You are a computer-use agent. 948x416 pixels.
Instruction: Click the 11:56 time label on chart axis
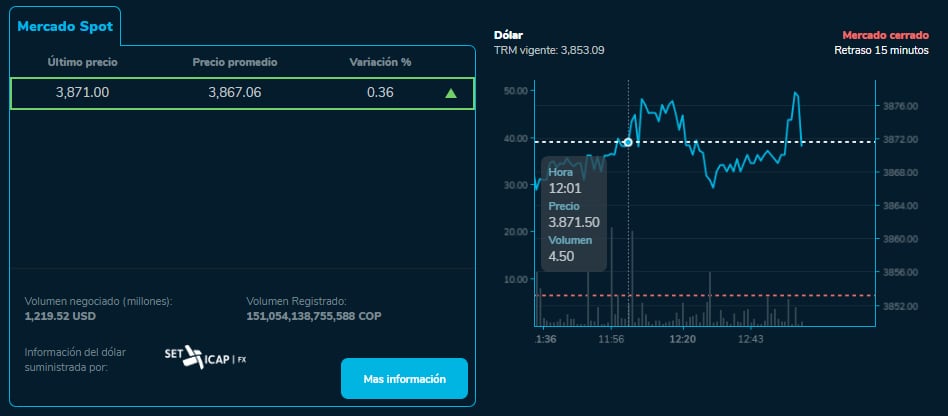coord(611,340)
